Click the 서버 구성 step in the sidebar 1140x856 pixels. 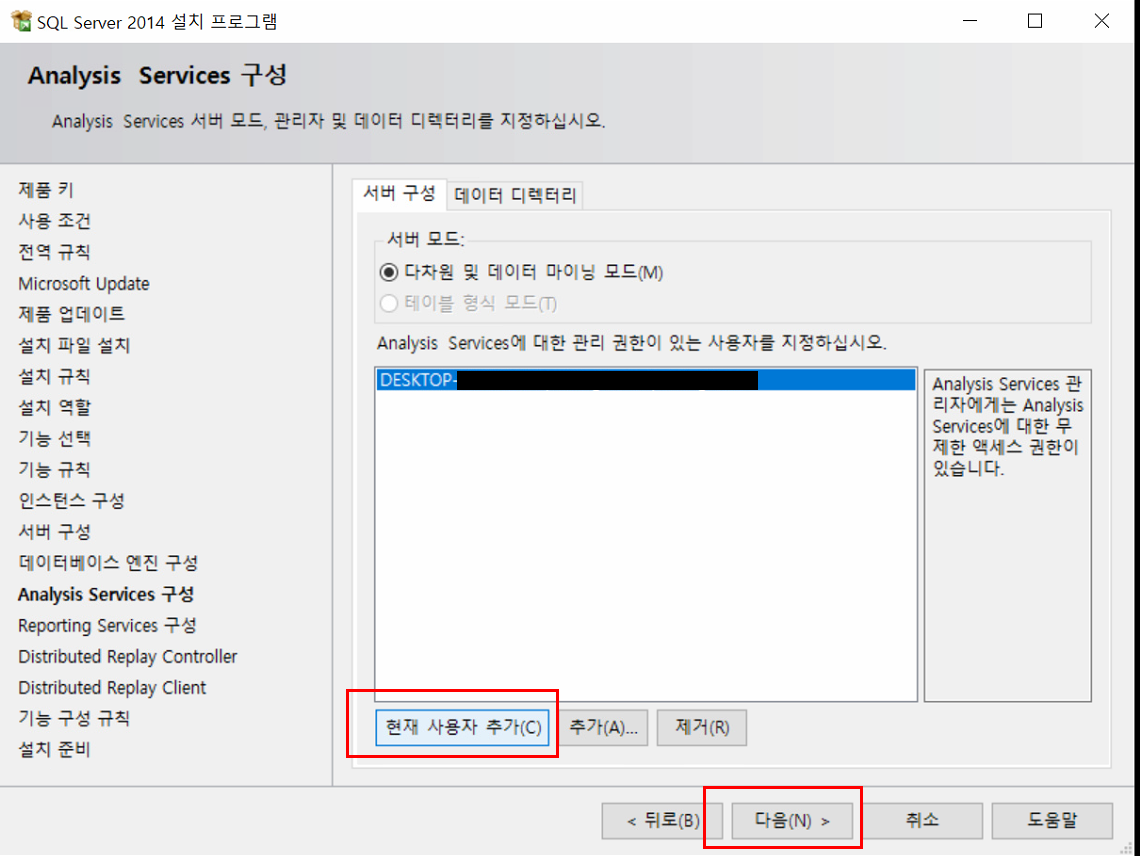pyautogui.click(x=55, y=532)
